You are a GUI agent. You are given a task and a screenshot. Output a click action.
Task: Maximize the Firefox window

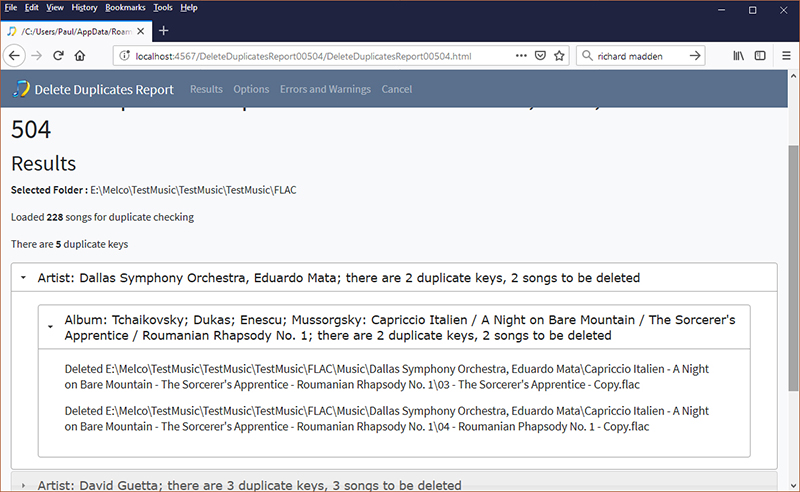pyautogui.click(x=753, y=10)
